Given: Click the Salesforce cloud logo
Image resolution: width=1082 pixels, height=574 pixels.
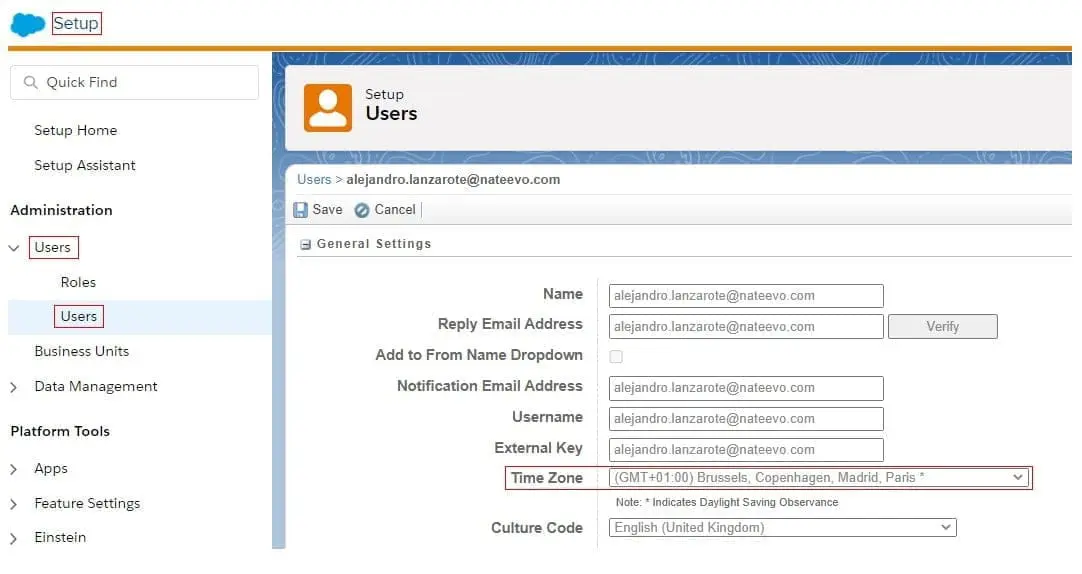Looking at the screenshot, I should pyautogui.click(x=28, y=24).
